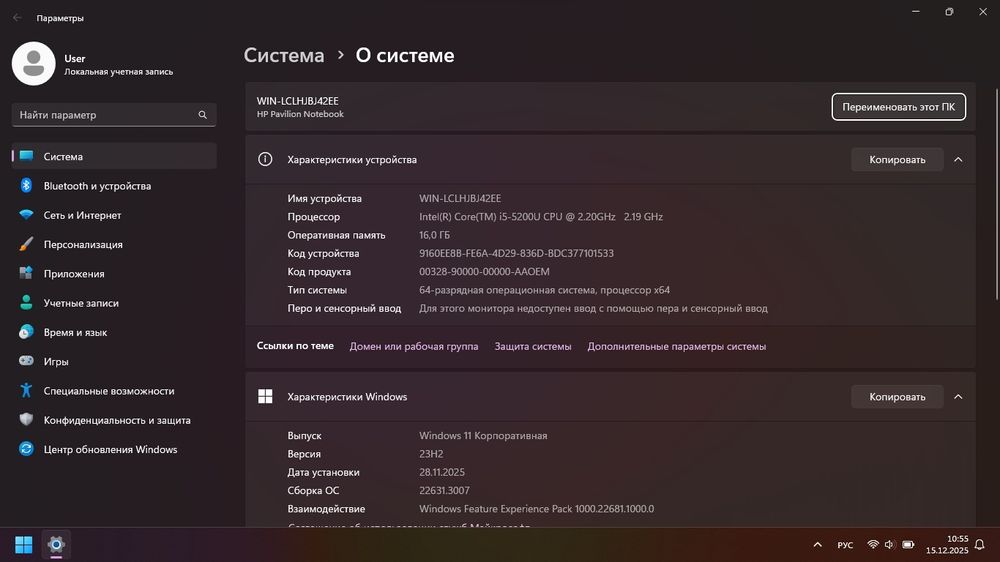Click the Центр обновления Windows sync icon
This screenshot has width=1000, height=562.
click(x=26, y=449)
